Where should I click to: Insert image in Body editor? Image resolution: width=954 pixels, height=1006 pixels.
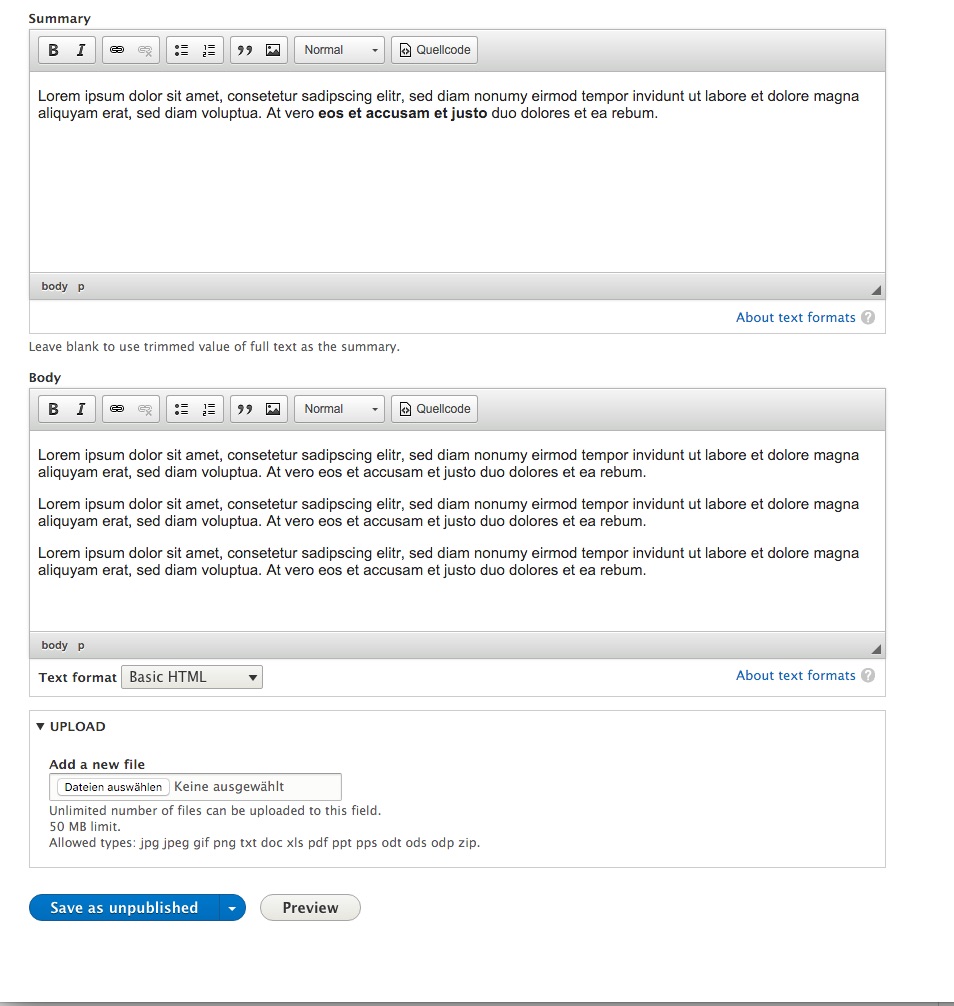point(273,409)
